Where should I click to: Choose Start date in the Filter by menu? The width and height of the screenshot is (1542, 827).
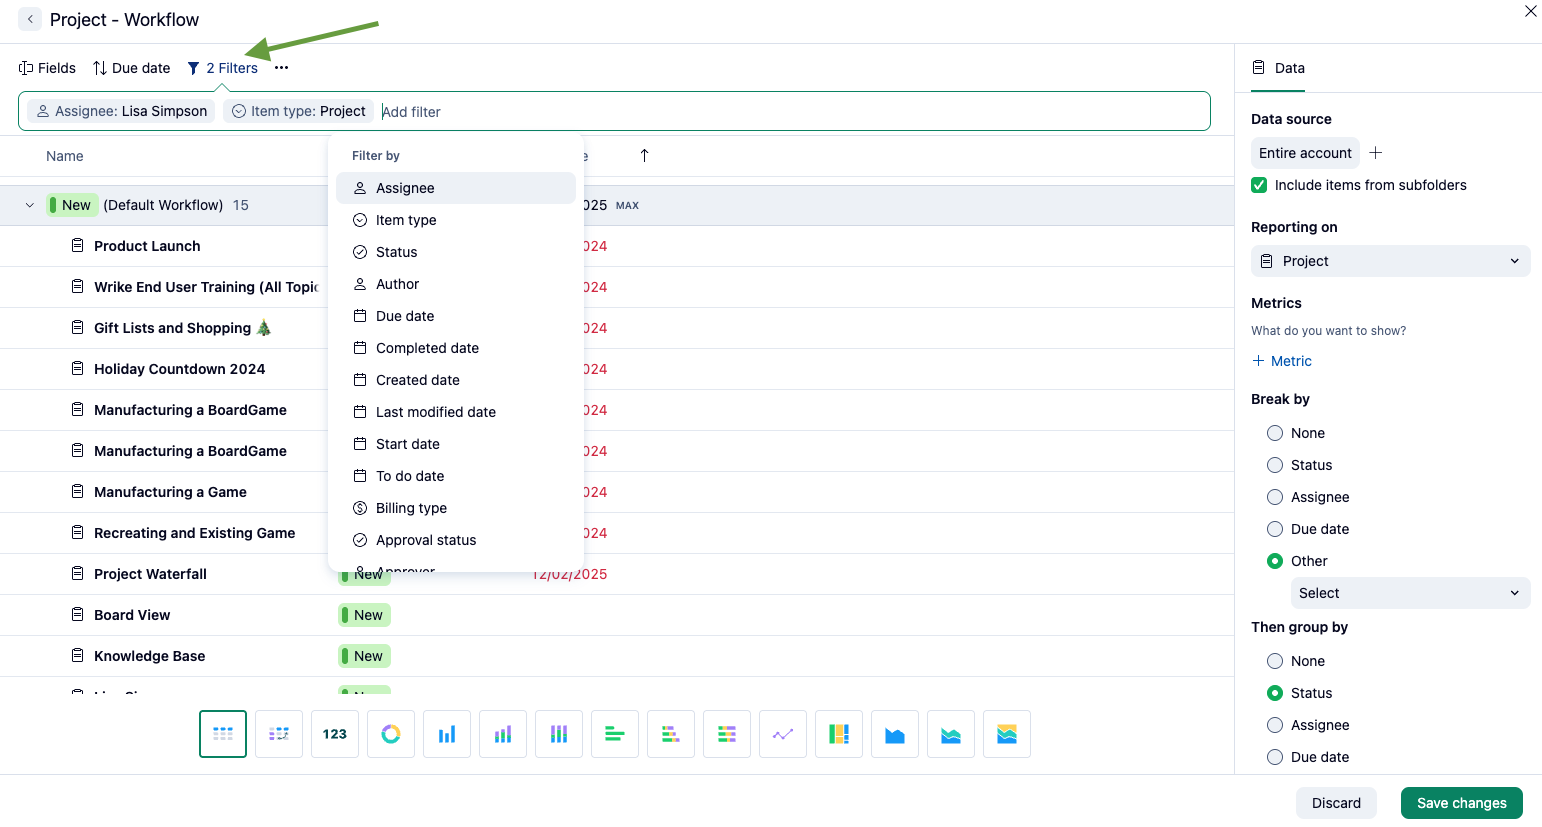click(x=456, y=444)
